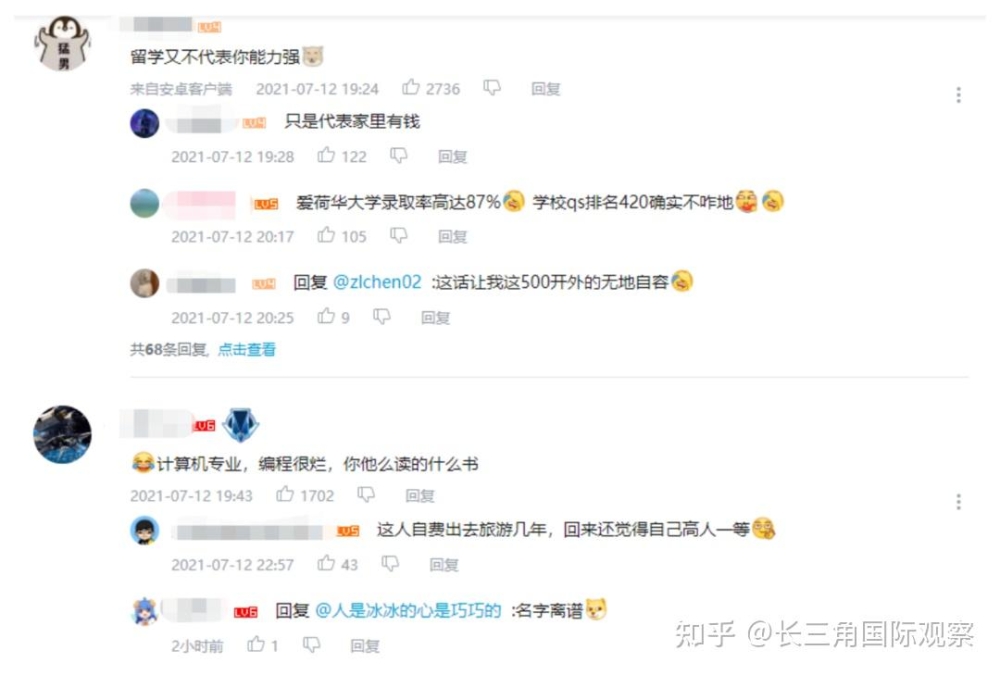Like the comment with 1702 likes
1000x675 pixels.
click(285, 494)
